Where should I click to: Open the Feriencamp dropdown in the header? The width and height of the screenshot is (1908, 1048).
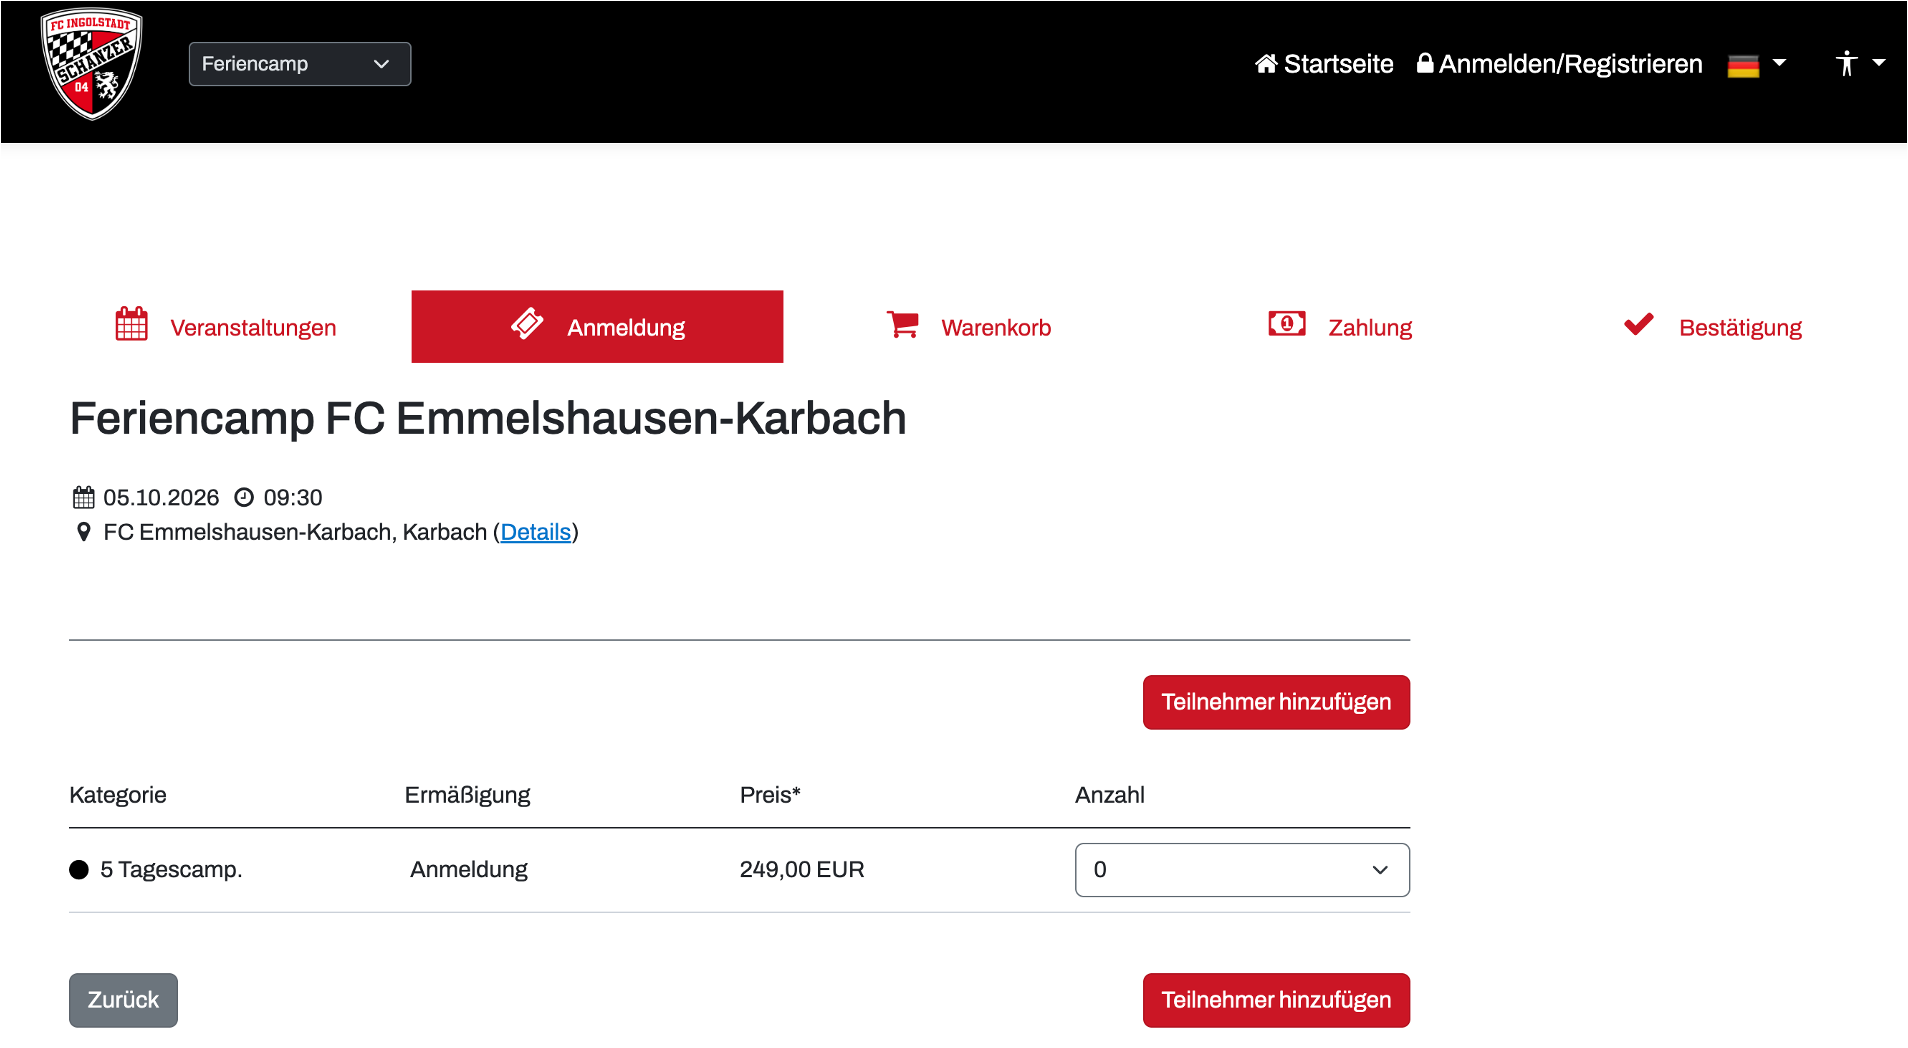pos(299,64)
